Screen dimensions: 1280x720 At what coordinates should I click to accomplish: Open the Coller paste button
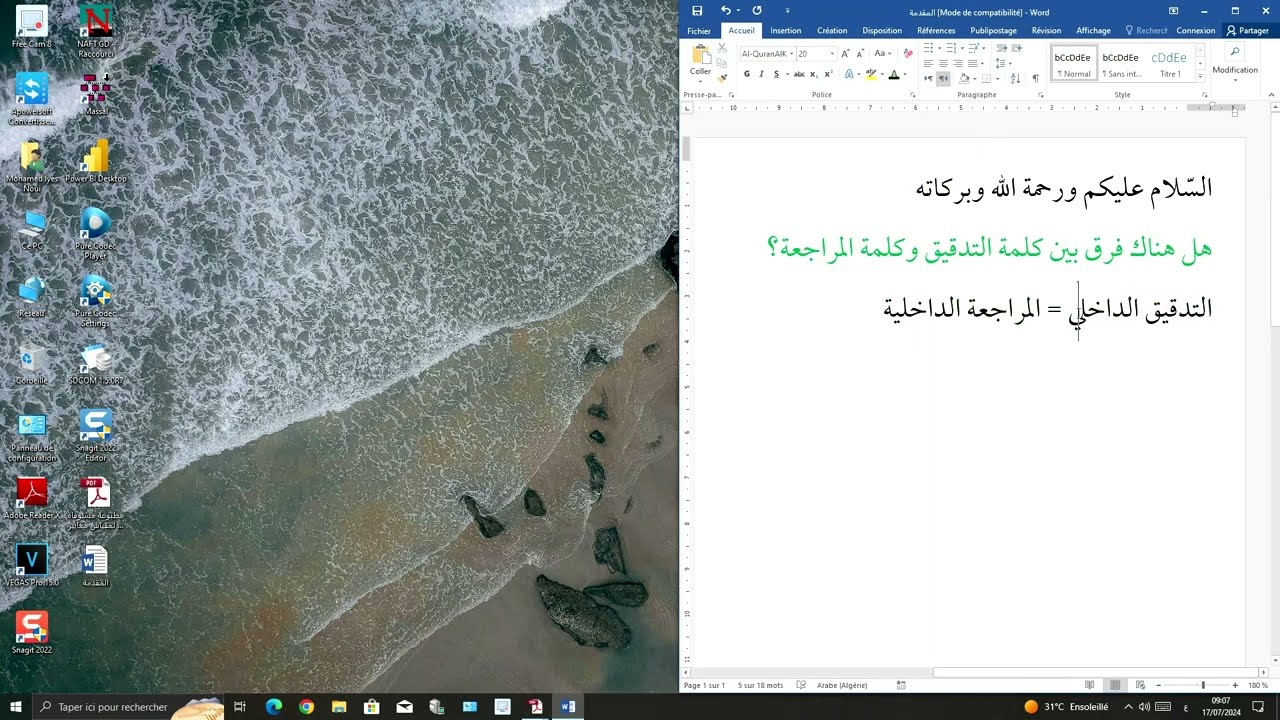click(700, 60)
